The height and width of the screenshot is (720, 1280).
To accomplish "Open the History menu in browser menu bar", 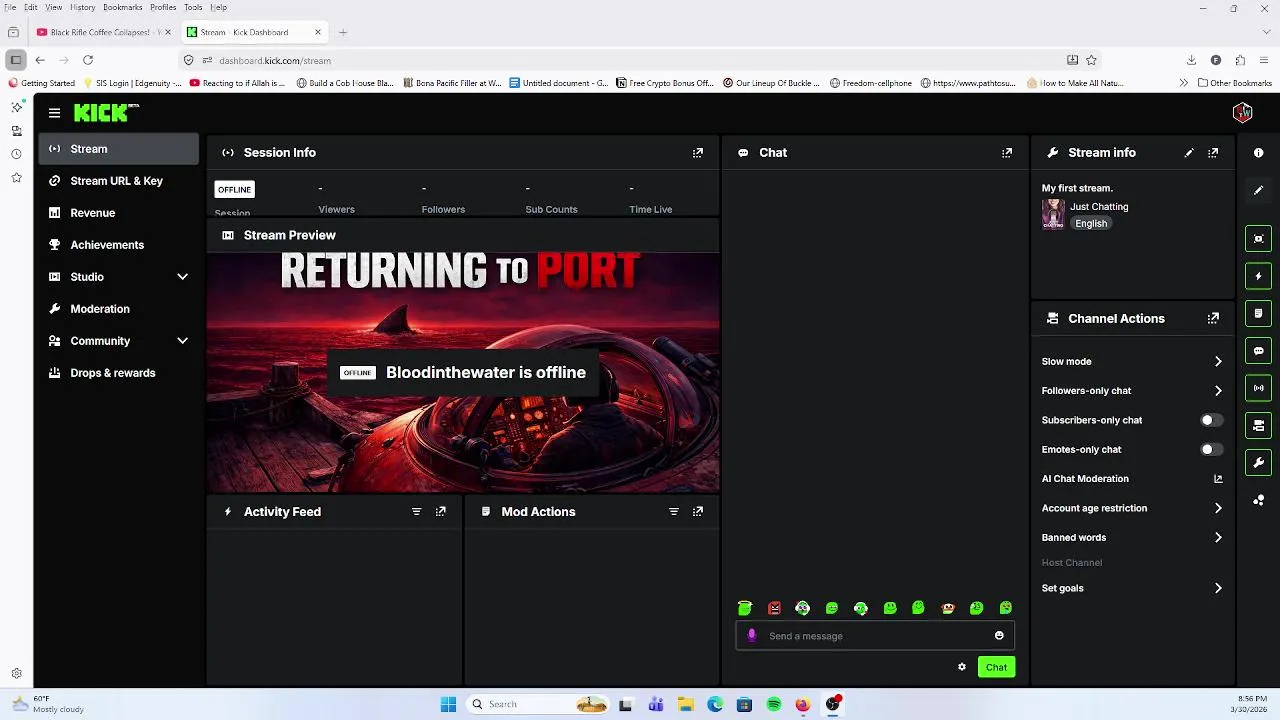I will 83,7.
